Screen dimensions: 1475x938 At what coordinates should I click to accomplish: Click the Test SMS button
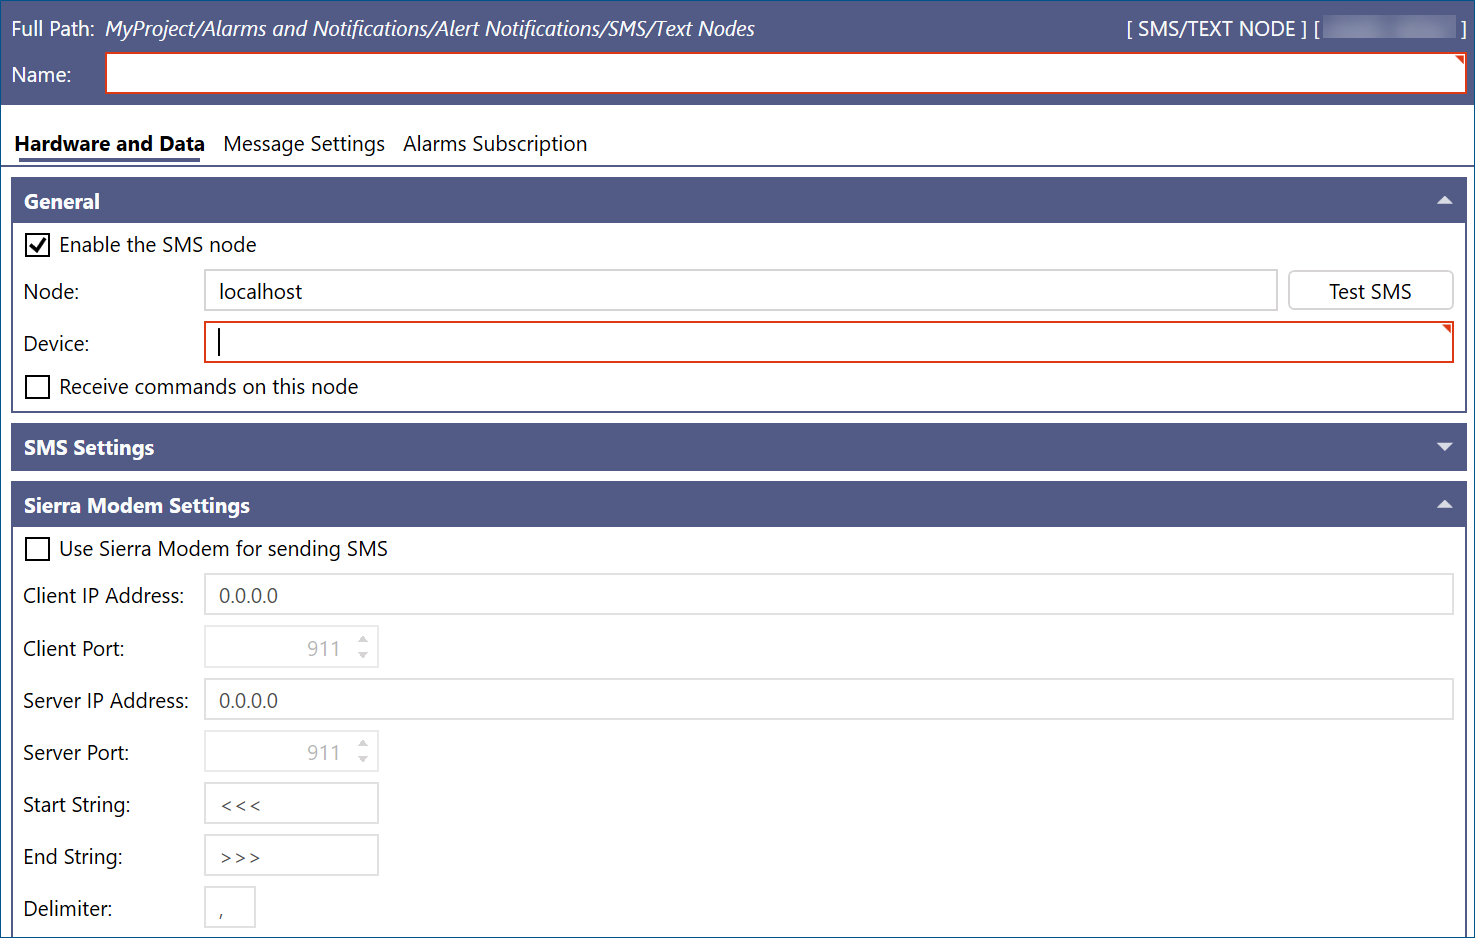pos(1370,291)
